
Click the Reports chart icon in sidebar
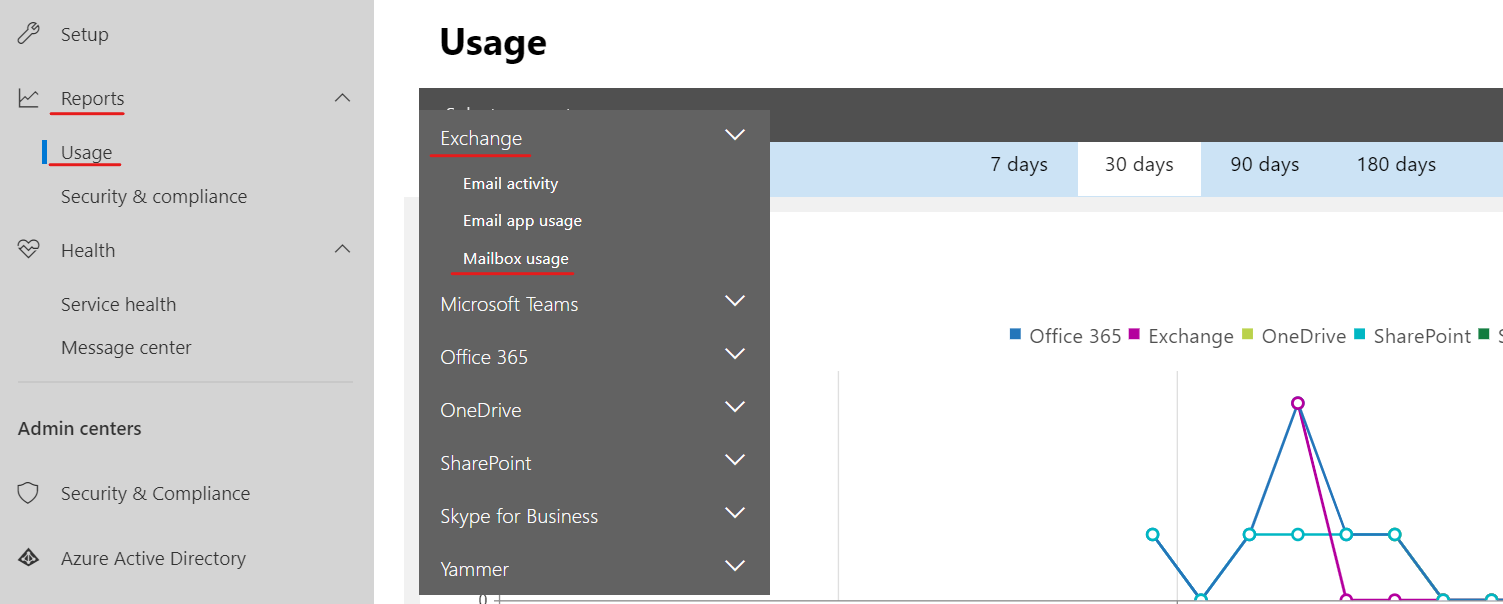point(27,97)
